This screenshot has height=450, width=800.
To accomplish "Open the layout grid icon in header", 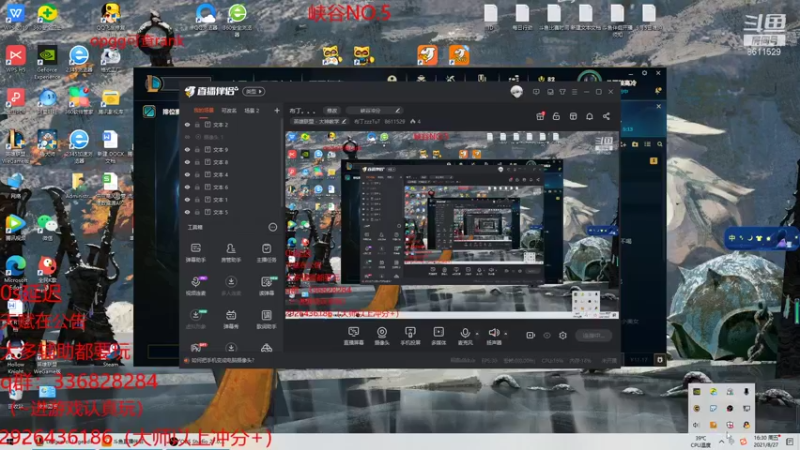I will [573, 116].
